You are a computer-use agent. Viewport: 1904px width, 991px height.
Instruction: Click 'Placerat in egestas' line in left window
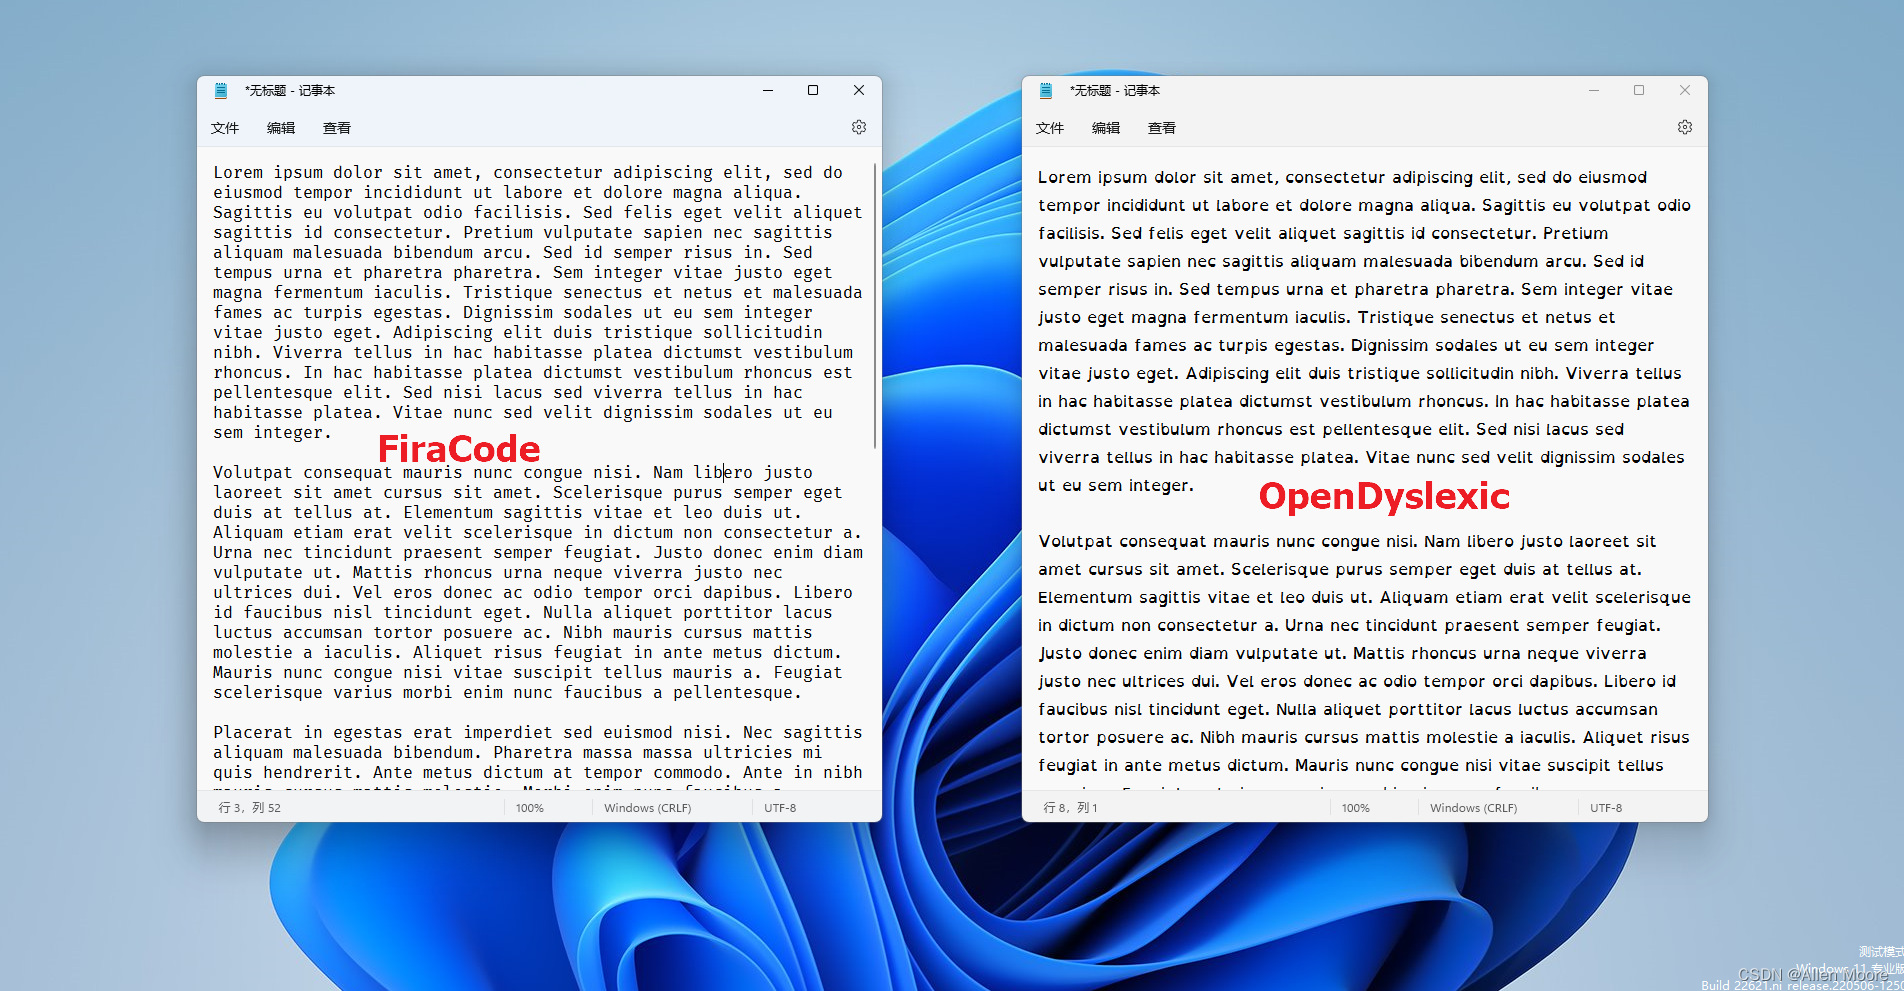coord(538,732)
